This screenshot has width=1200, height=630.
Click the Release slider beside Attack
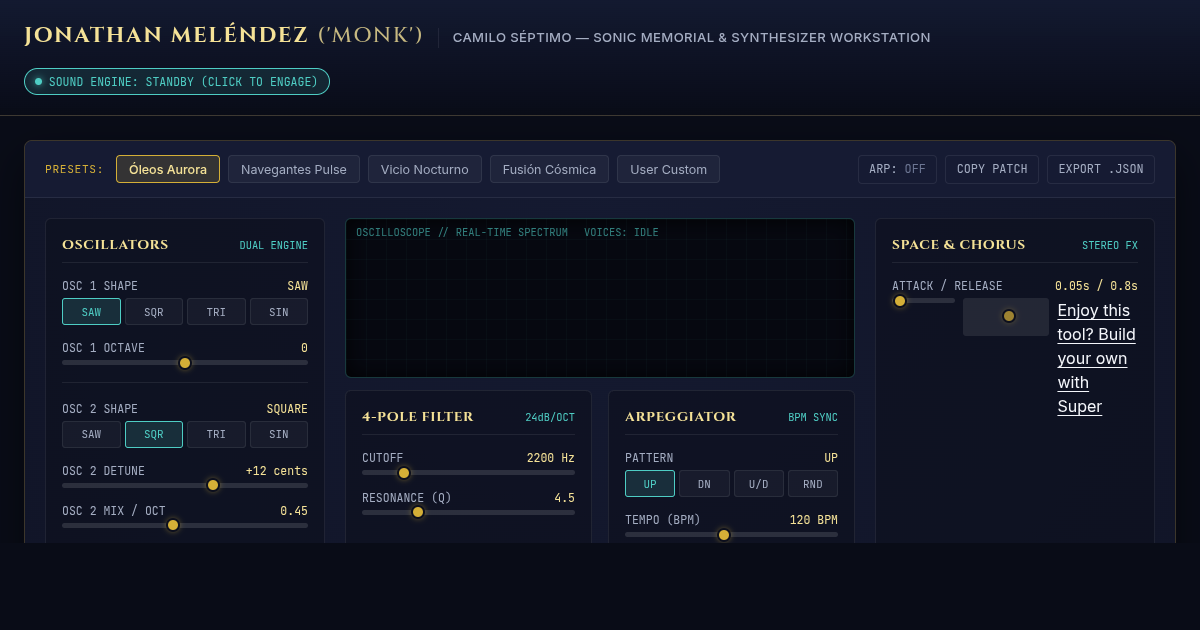1006,316
